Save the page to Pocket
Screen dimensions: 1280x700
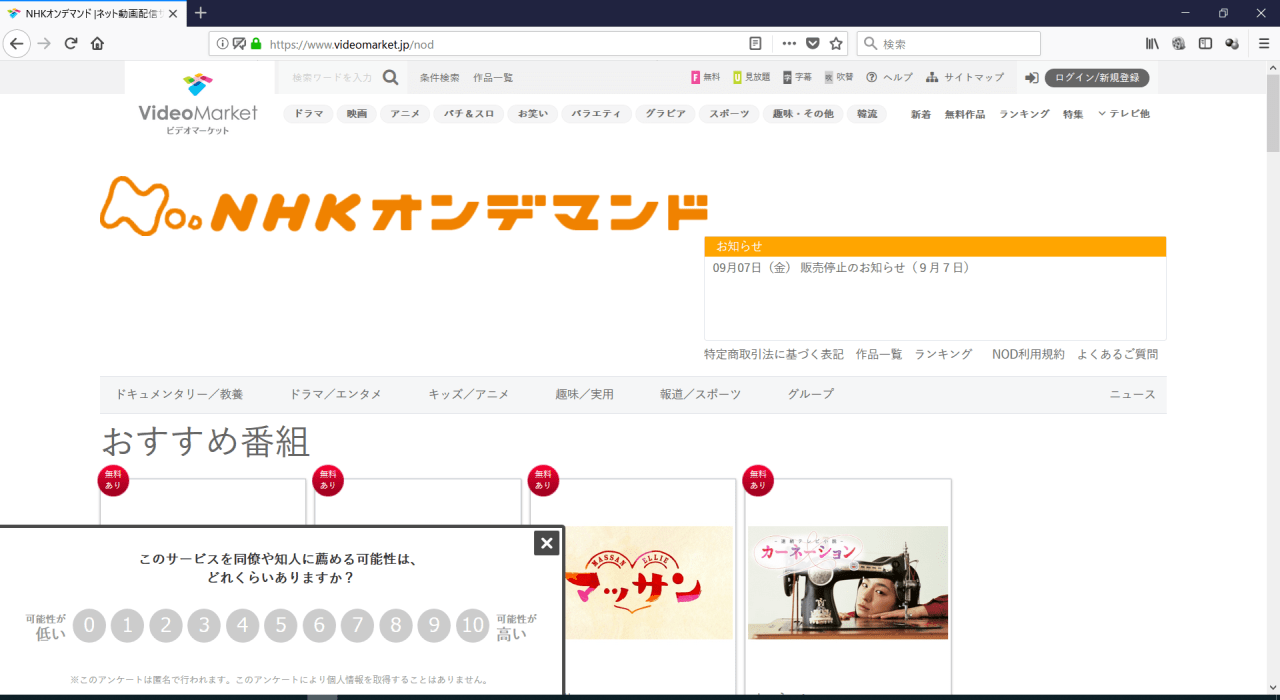tap(813, 44)
